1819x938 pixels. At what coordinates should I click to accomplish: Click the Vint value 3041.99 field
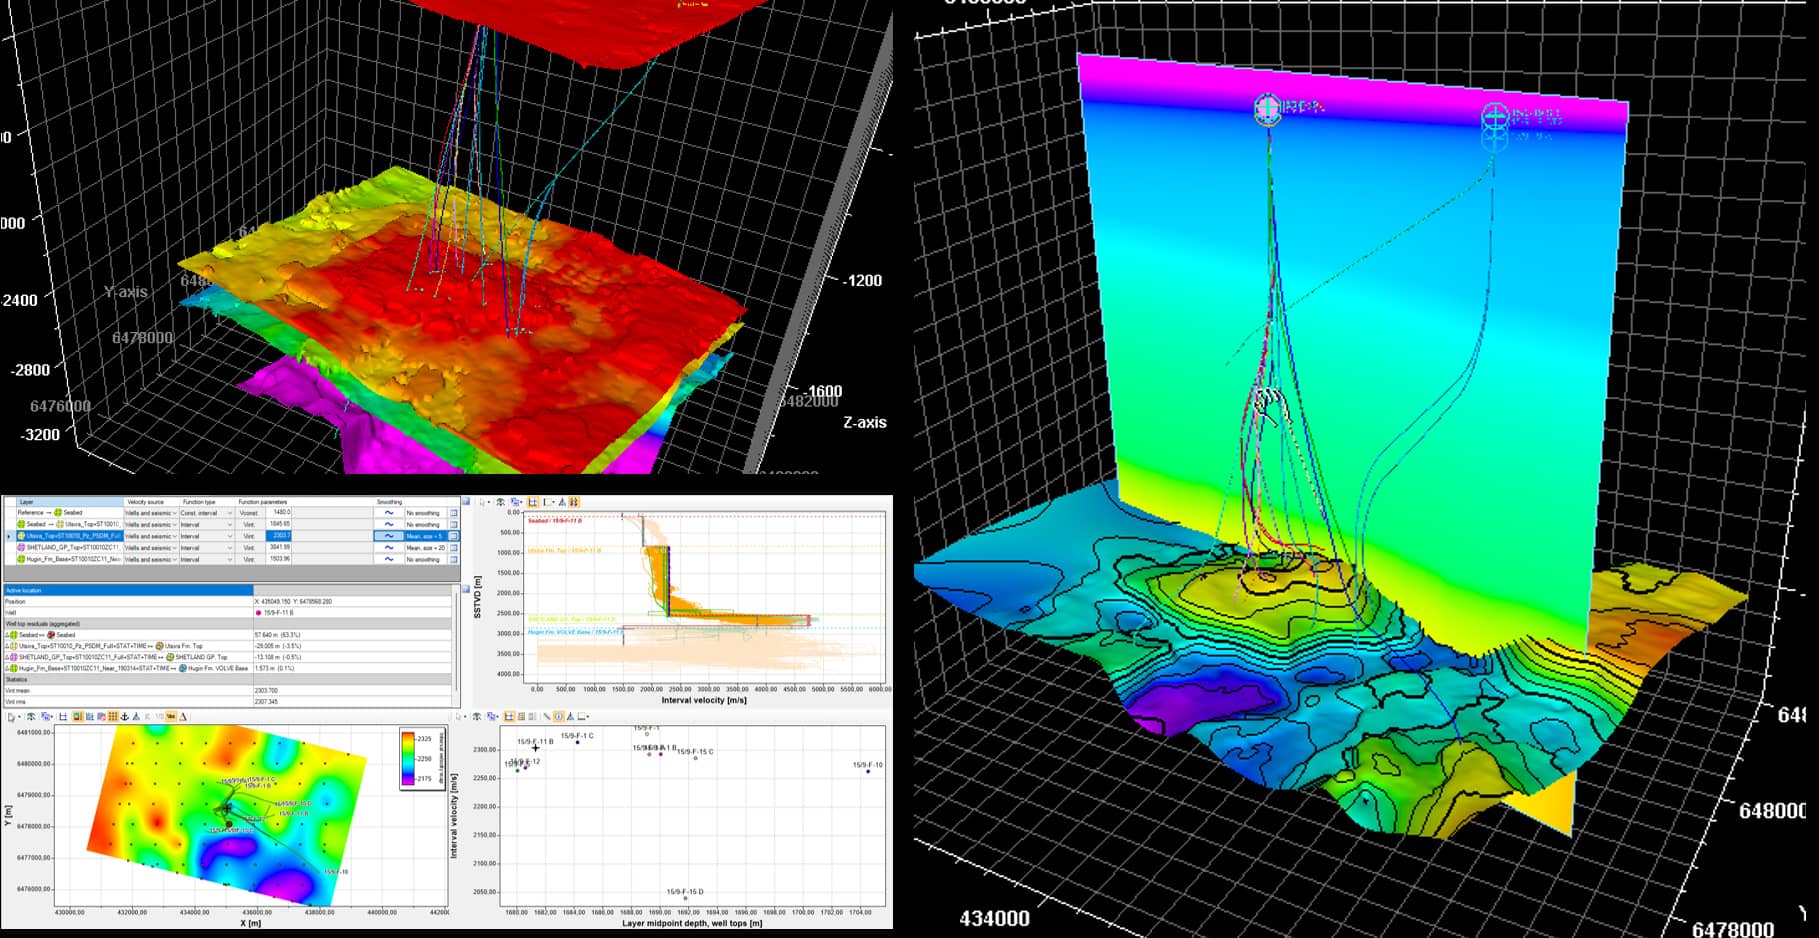tap(278, 548)
